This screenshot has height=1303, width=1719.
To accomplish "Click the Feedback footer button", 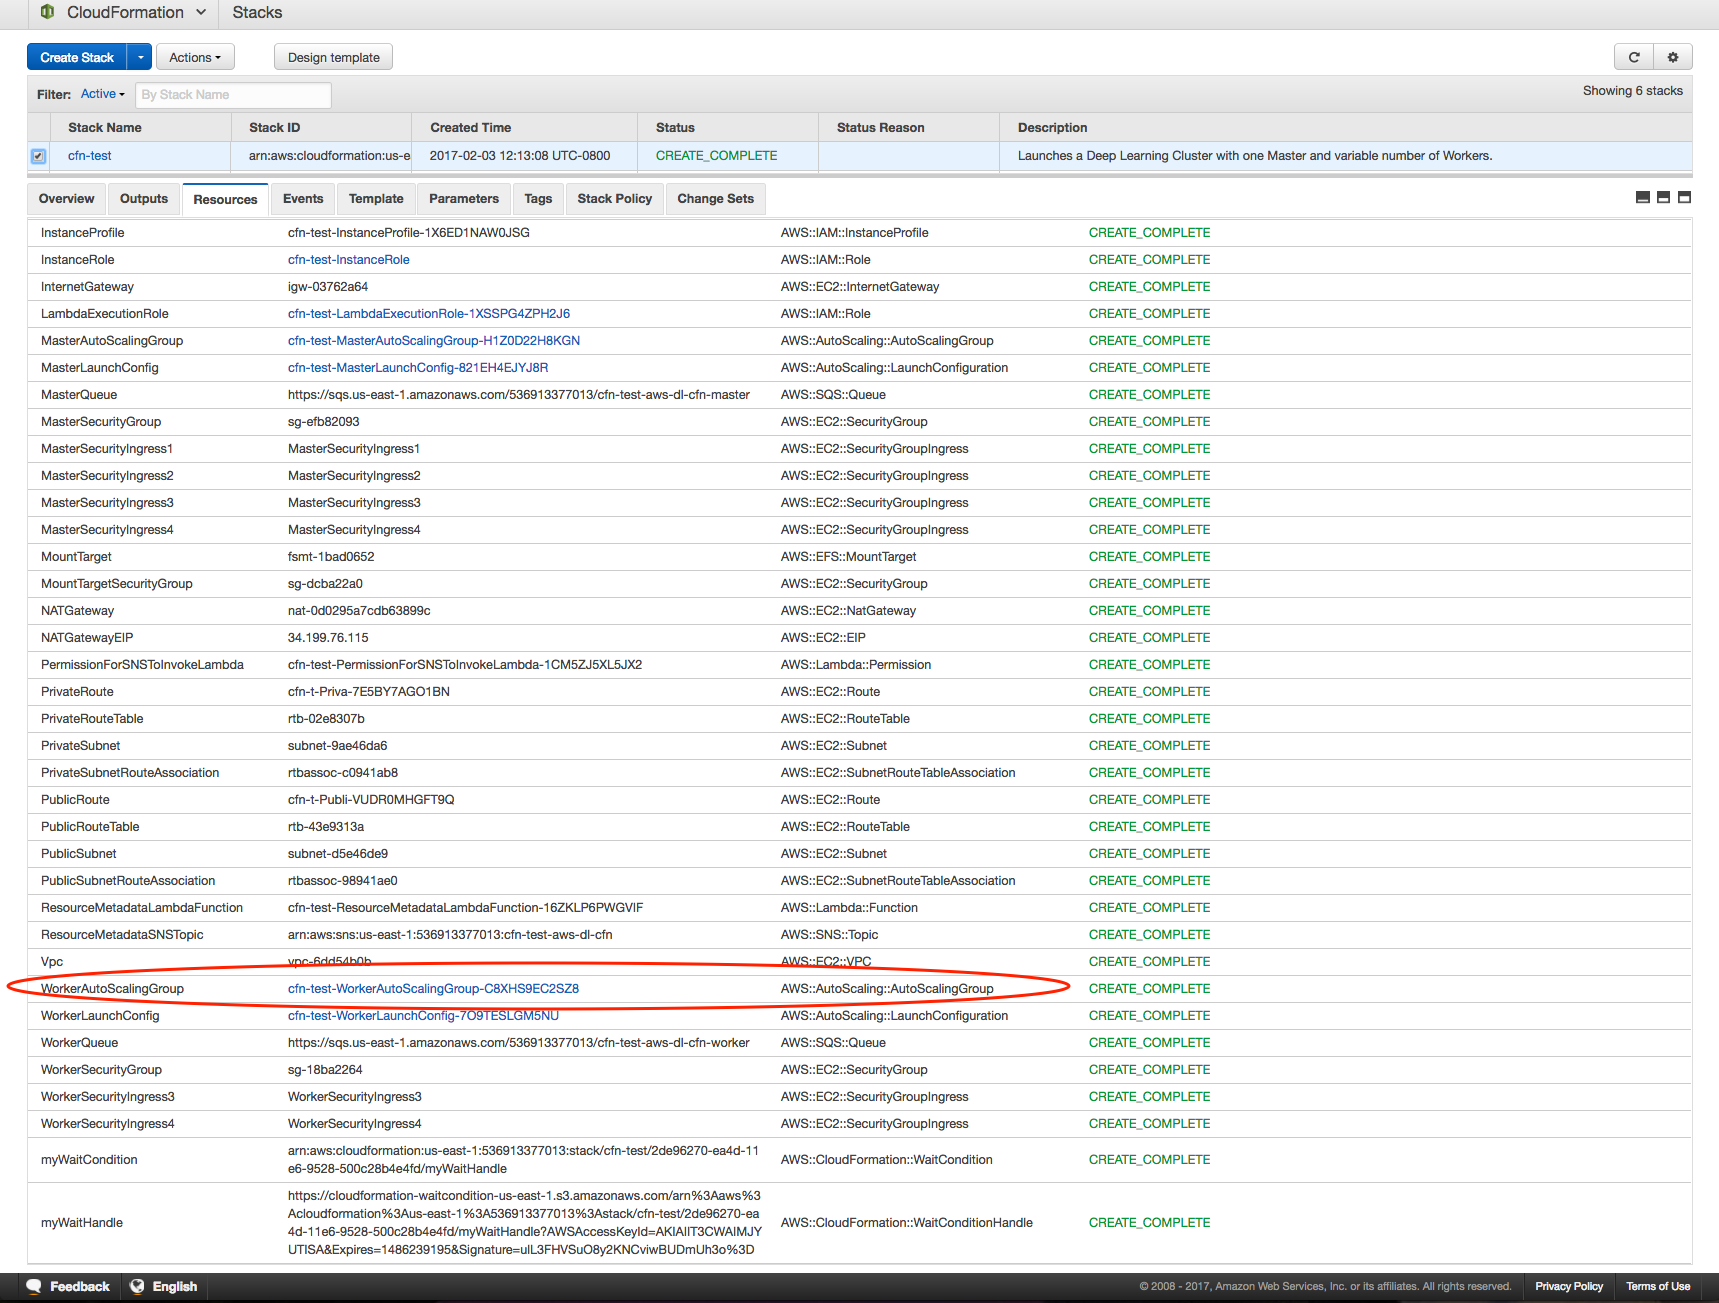I will [x=68, y=1286].
